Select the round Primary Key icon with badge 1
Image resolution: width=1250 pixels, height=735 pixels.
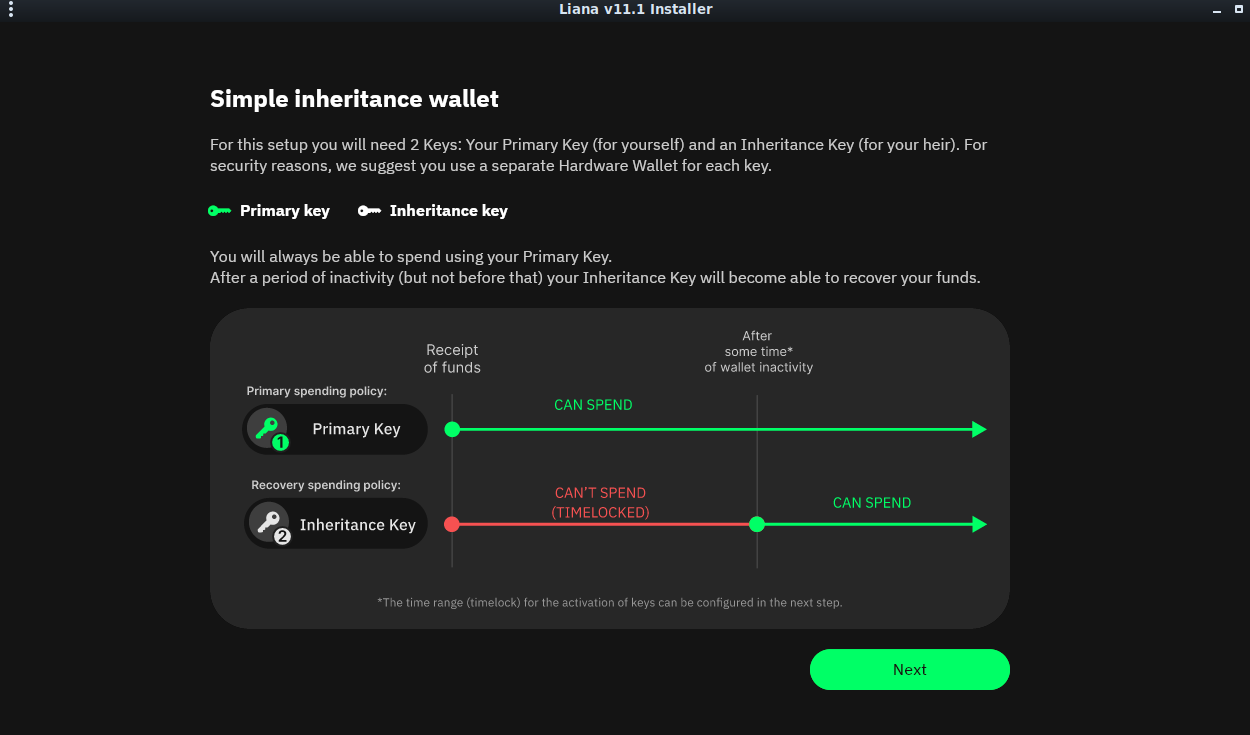point(268,428)
